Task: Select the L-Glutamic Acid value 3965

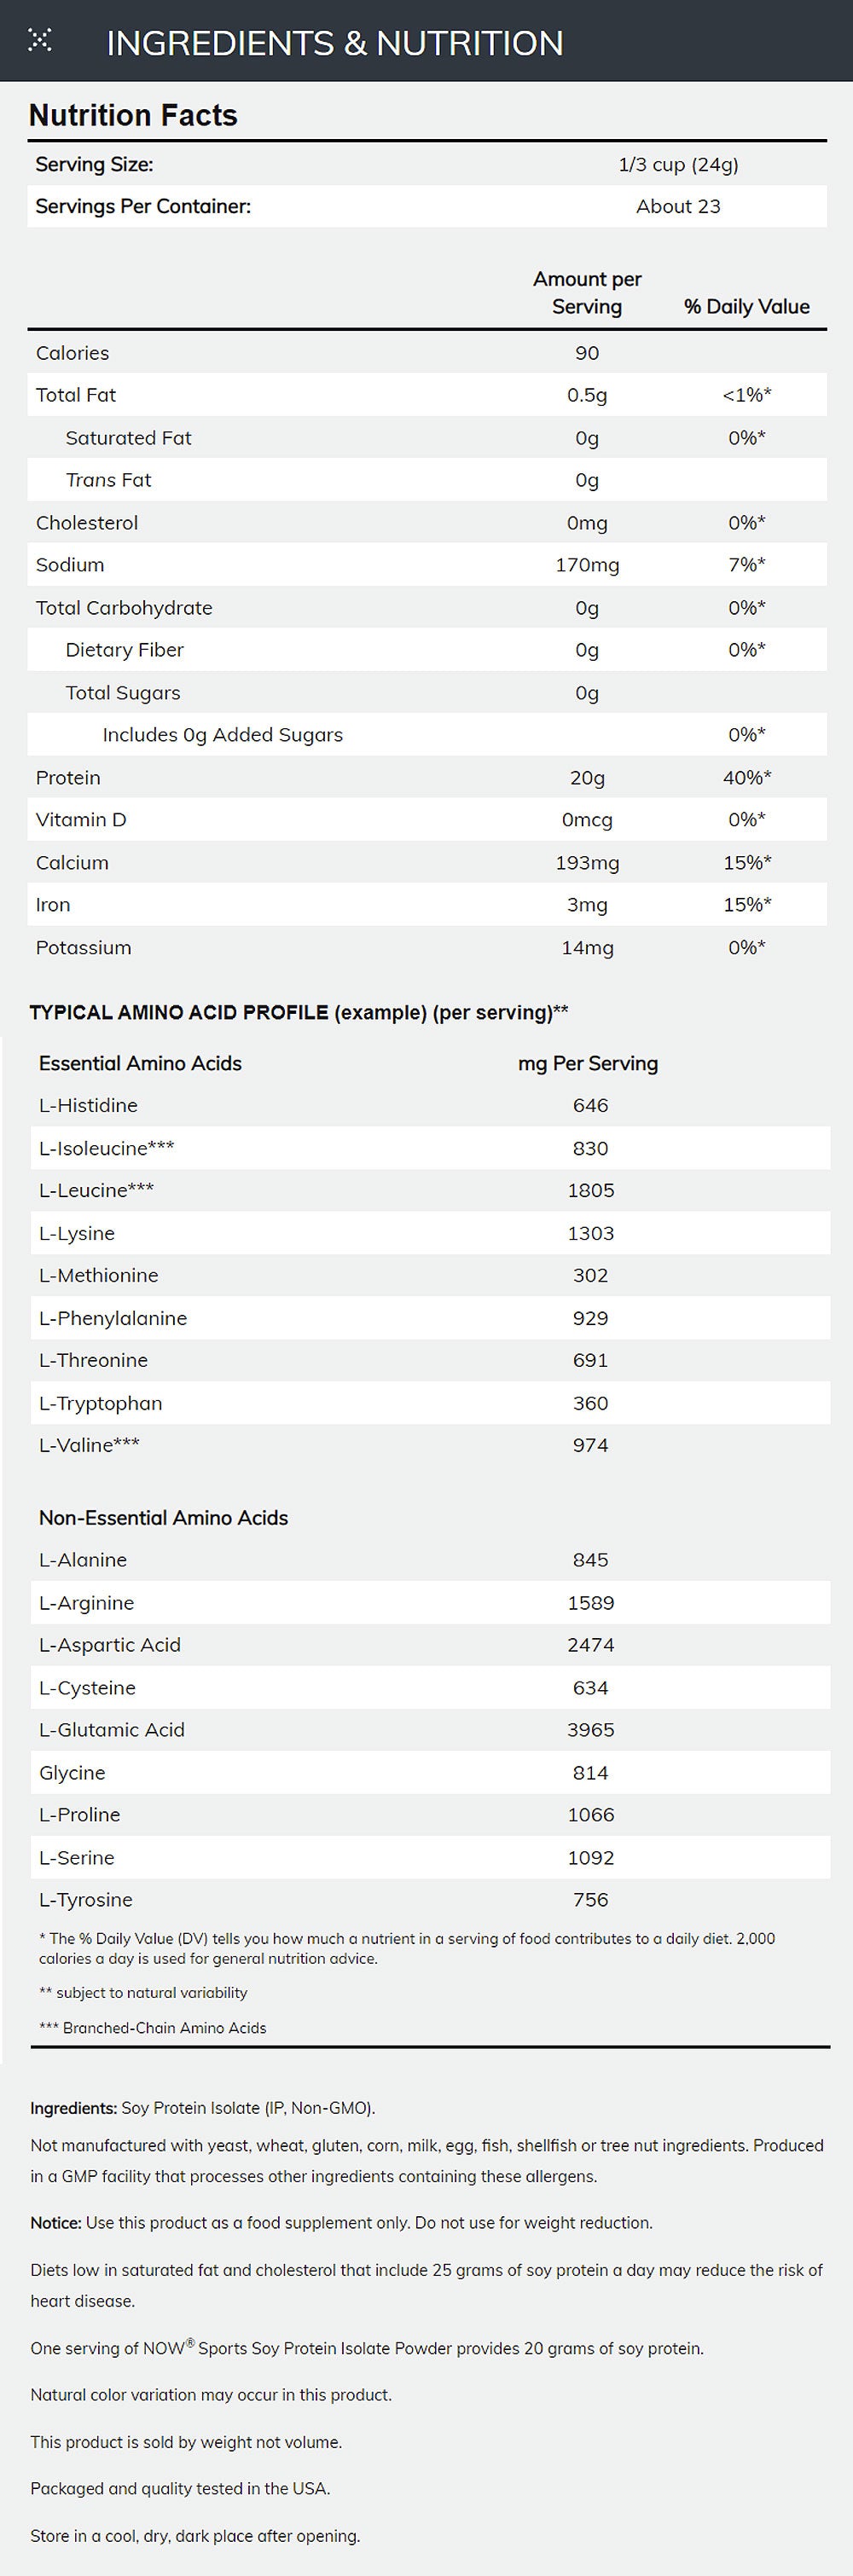Action: (x=590, y=1731)
